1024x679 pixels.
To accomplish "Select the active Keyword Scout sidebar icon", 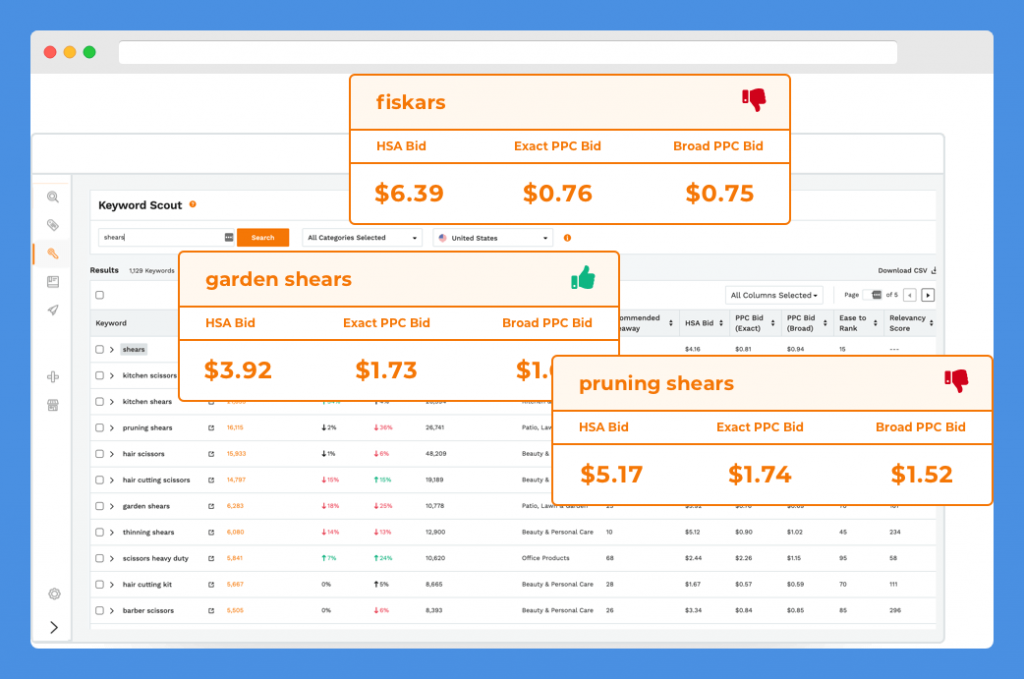I will 53,253.
